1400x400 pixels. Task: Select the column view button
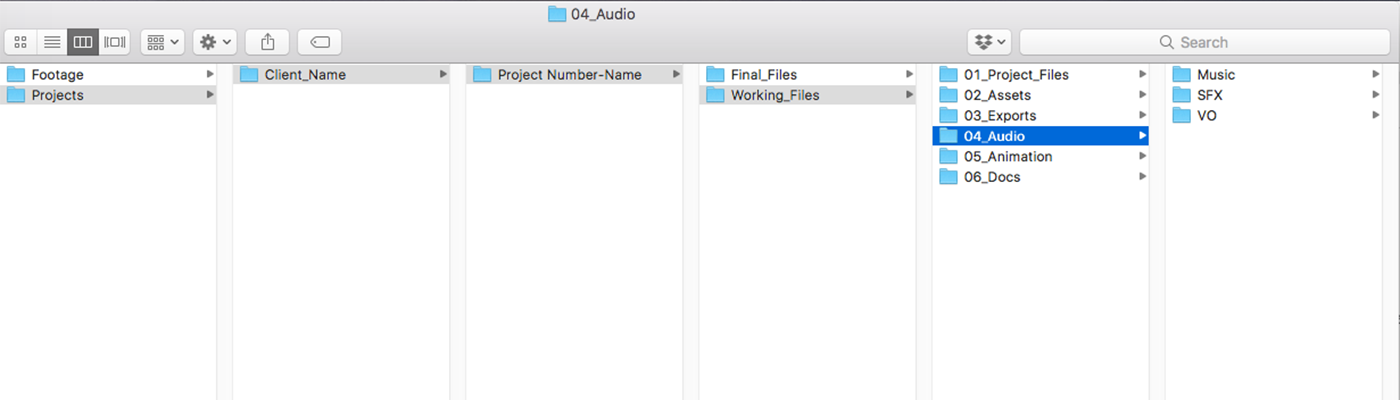(83, 42)
